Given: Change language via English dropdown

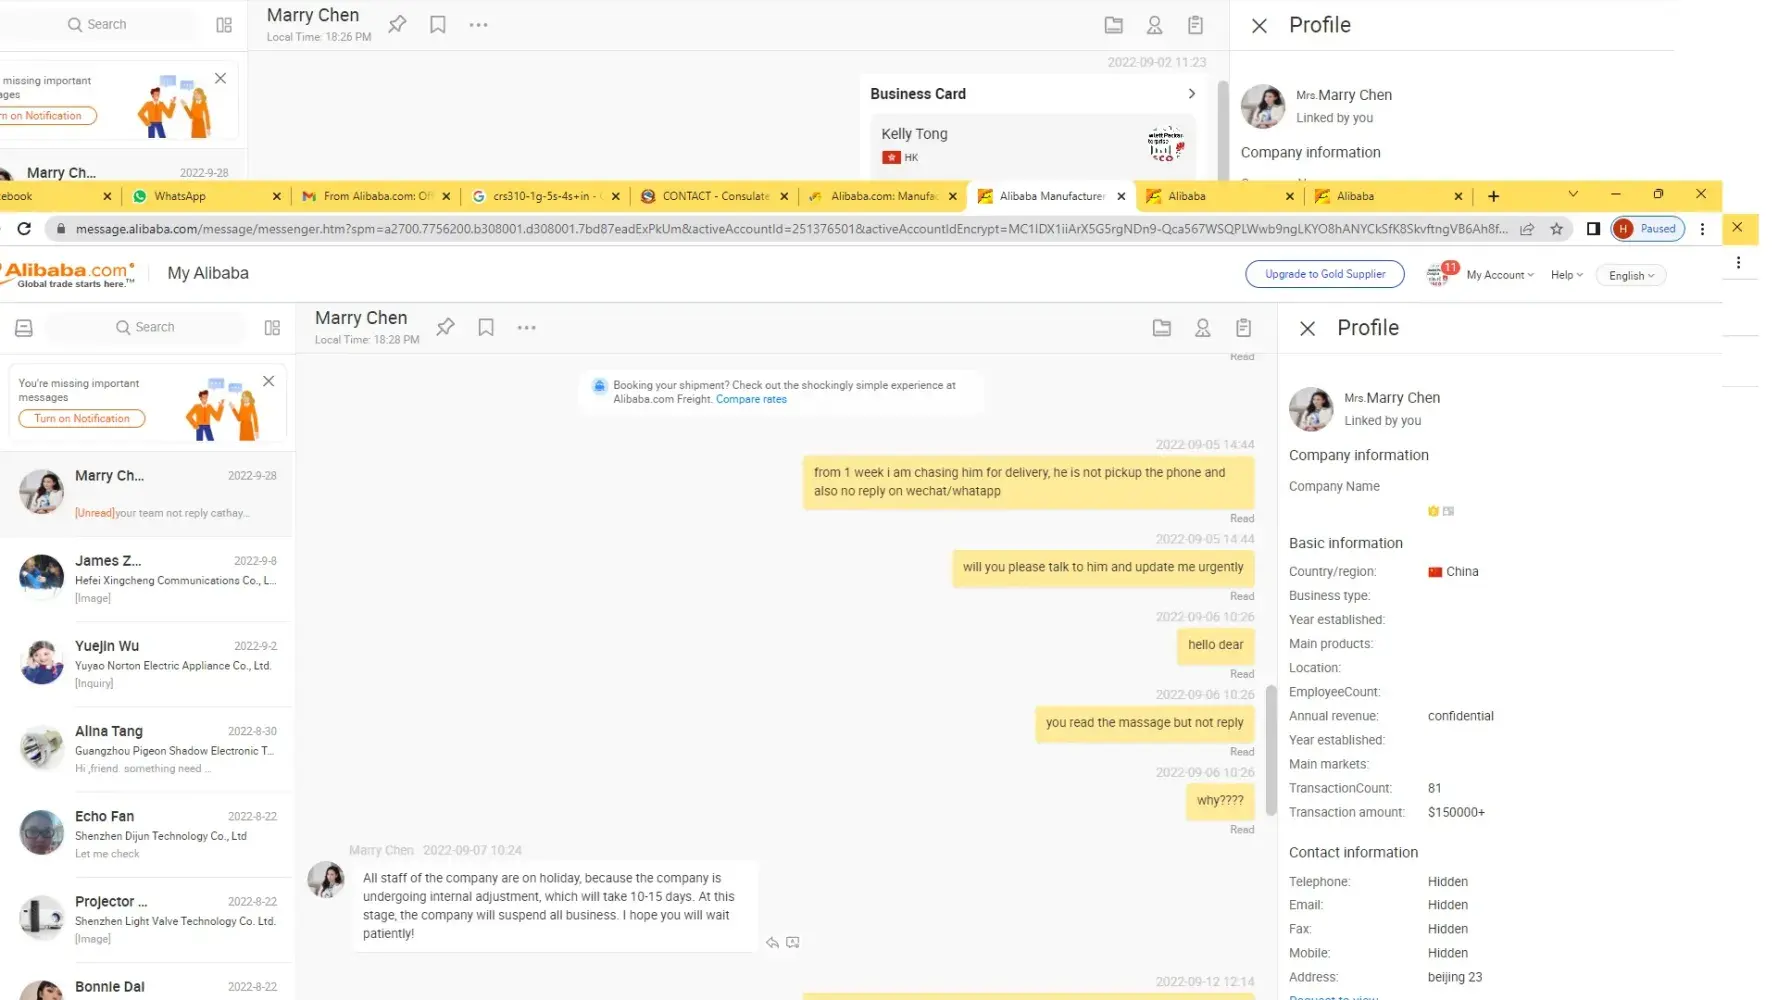Looking at the screenshot, I should (x=1631, y=276).
